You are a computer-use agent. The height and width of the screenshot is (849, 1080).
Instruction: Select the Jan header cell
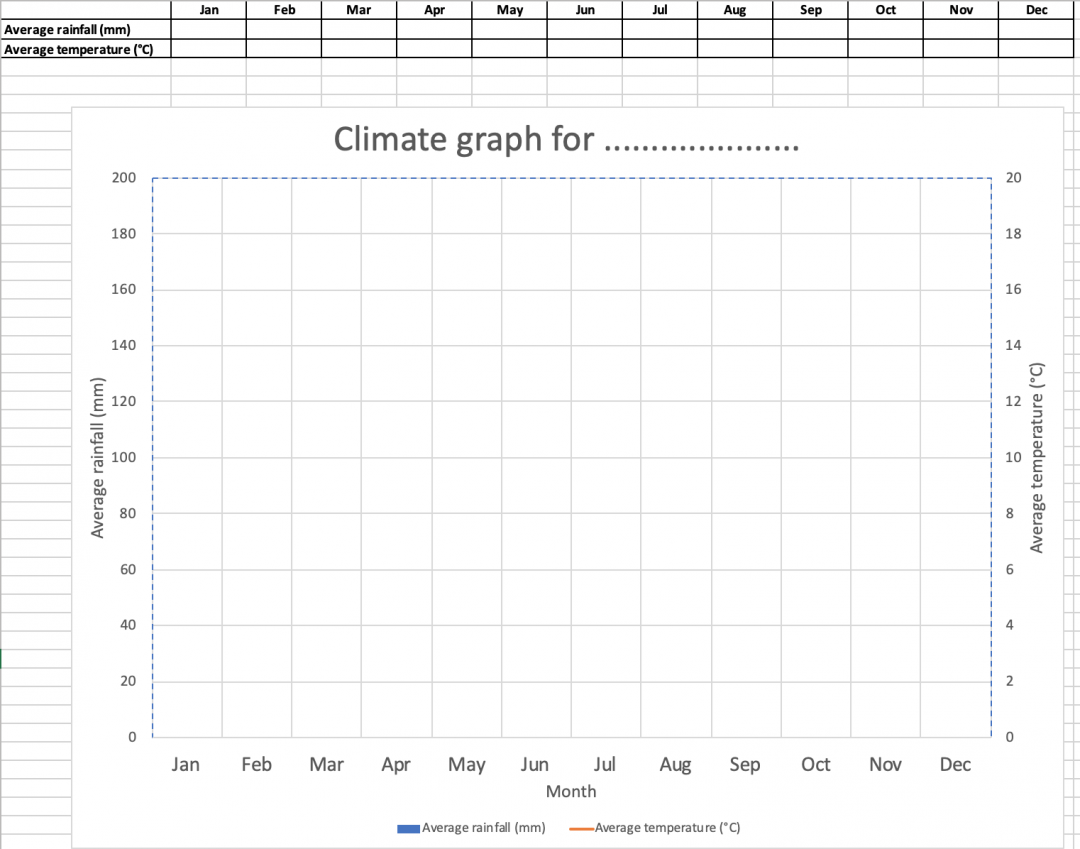point(209,10)
